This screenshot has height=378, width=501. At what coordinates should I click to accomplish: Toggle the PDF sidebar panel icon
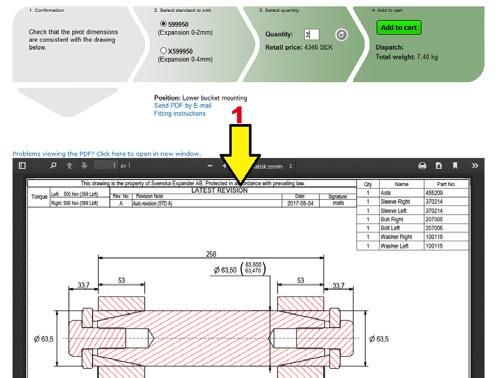[22, 165]
